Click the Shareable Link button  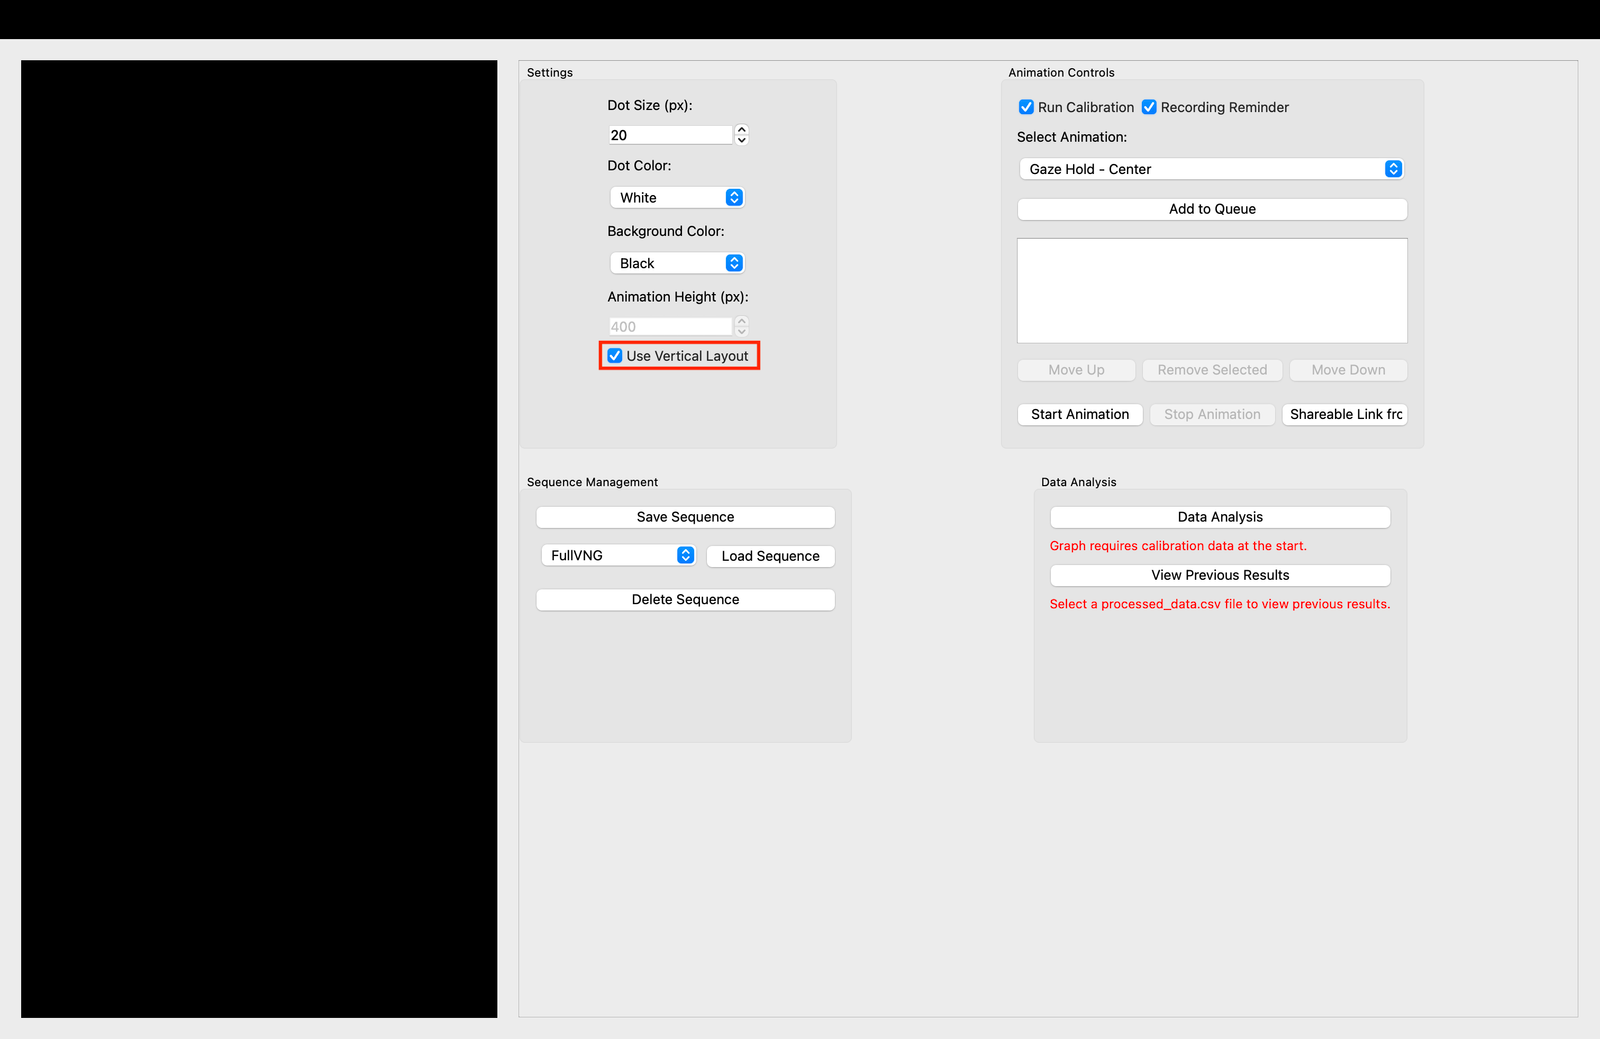pyautogui.click(x=1344, y=414)
